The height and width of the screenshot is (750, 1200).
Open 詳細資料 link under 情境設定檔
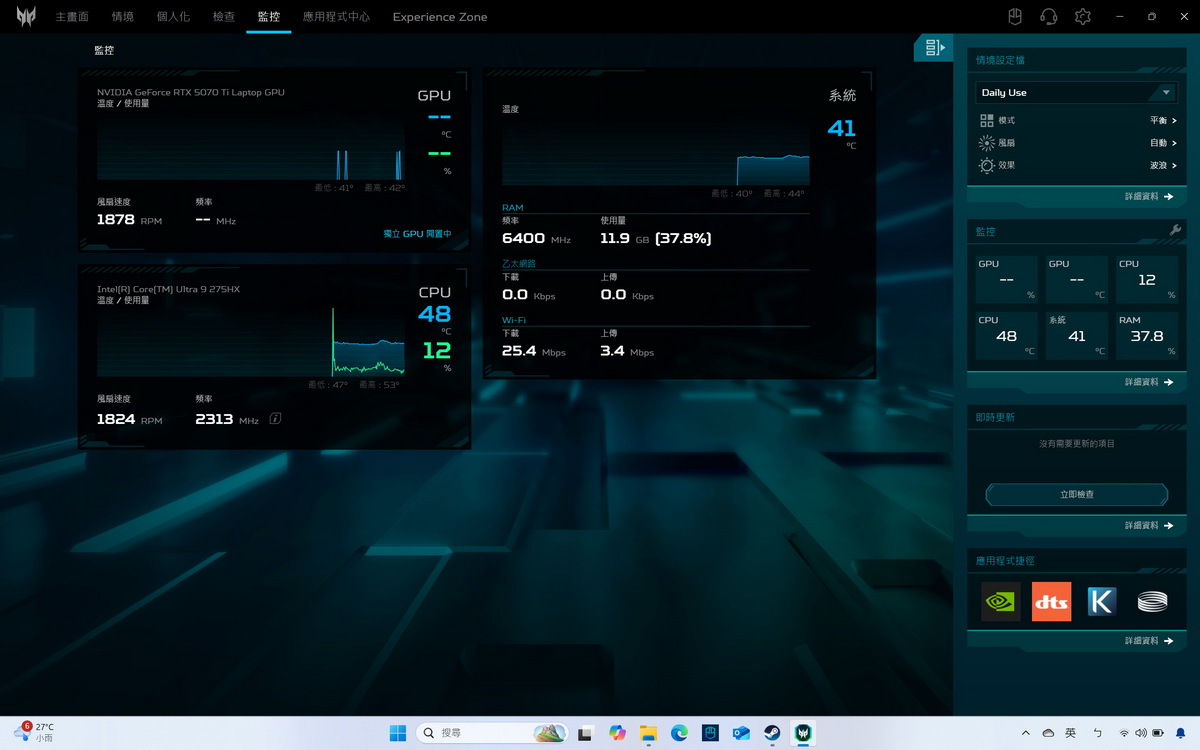point(1148,197)
